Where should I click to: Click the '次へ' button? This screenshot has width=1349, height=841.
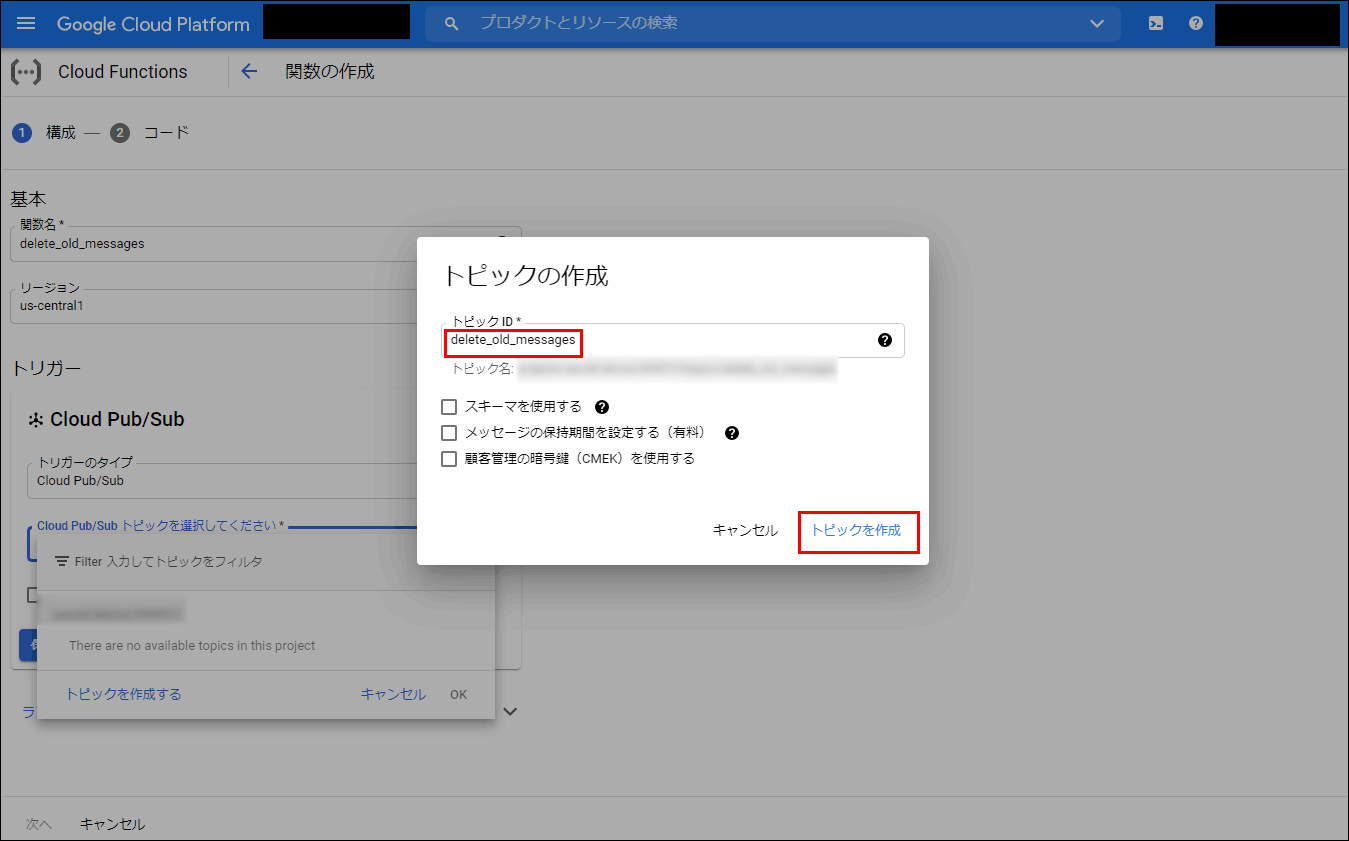click(x=39, y=824)
